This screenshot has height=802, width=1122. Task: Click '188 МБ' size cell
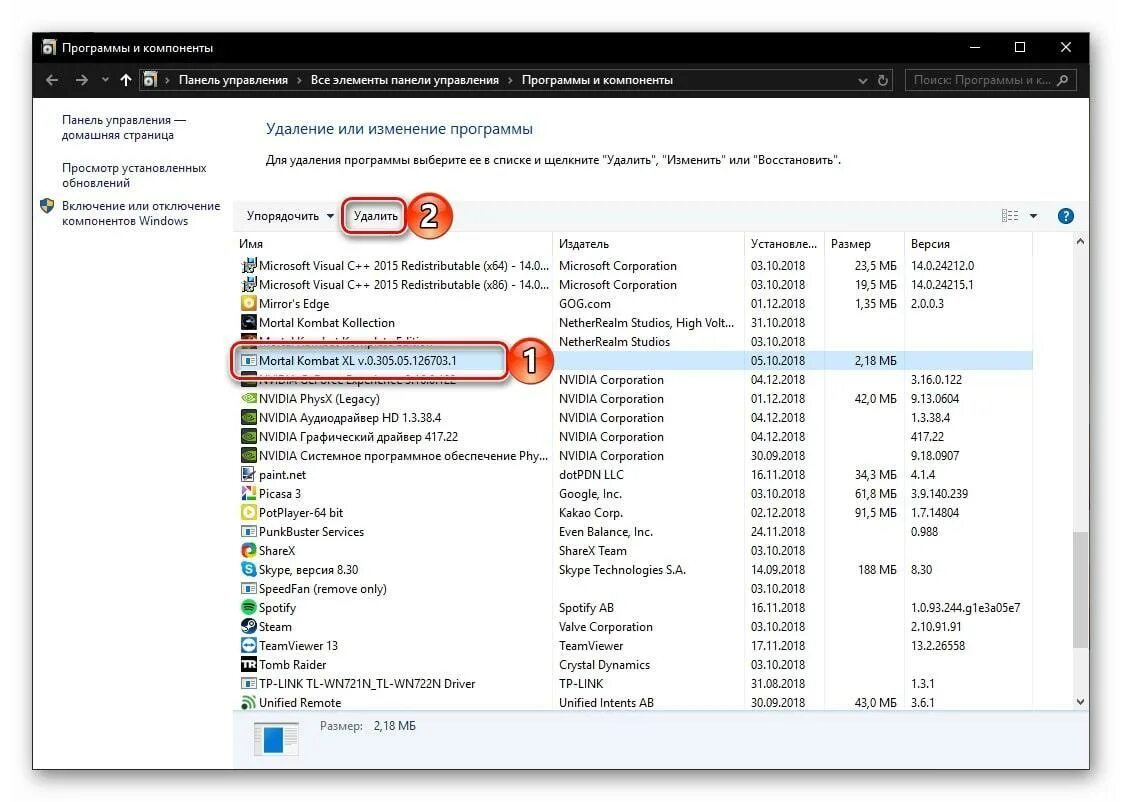click(877, 569)
